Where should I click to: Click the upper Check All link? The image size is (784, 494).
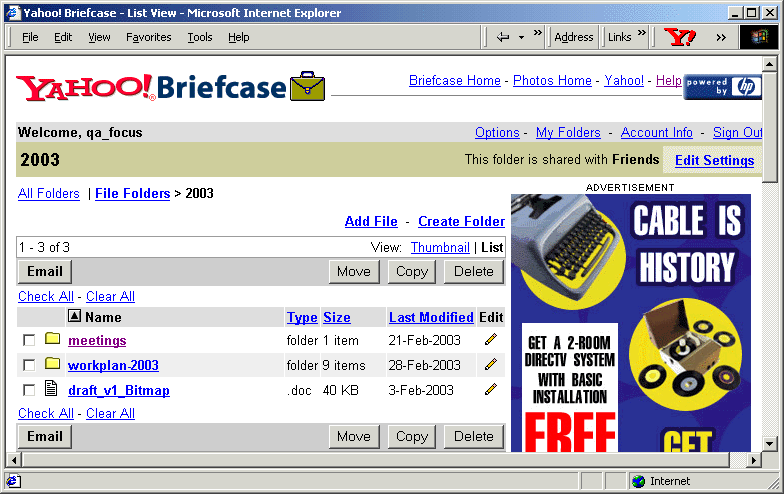tap(46, 296)
